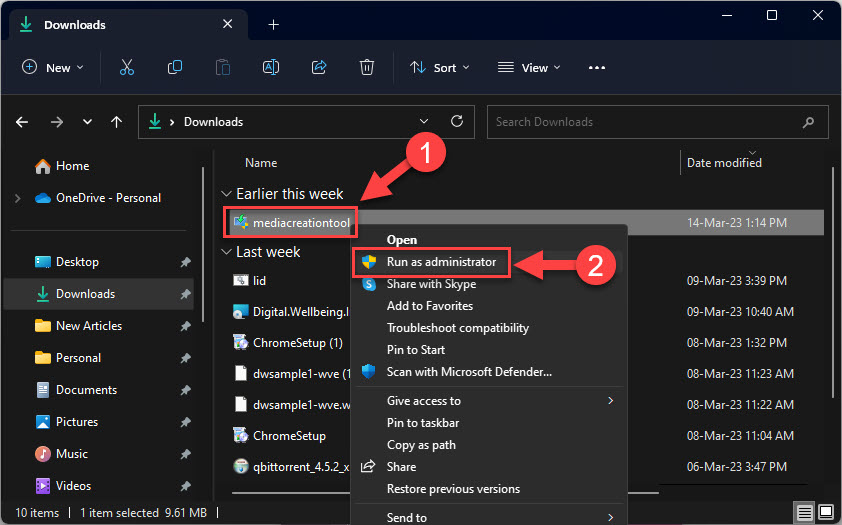Unpin Videos from quick access

(x=185, y=486)
